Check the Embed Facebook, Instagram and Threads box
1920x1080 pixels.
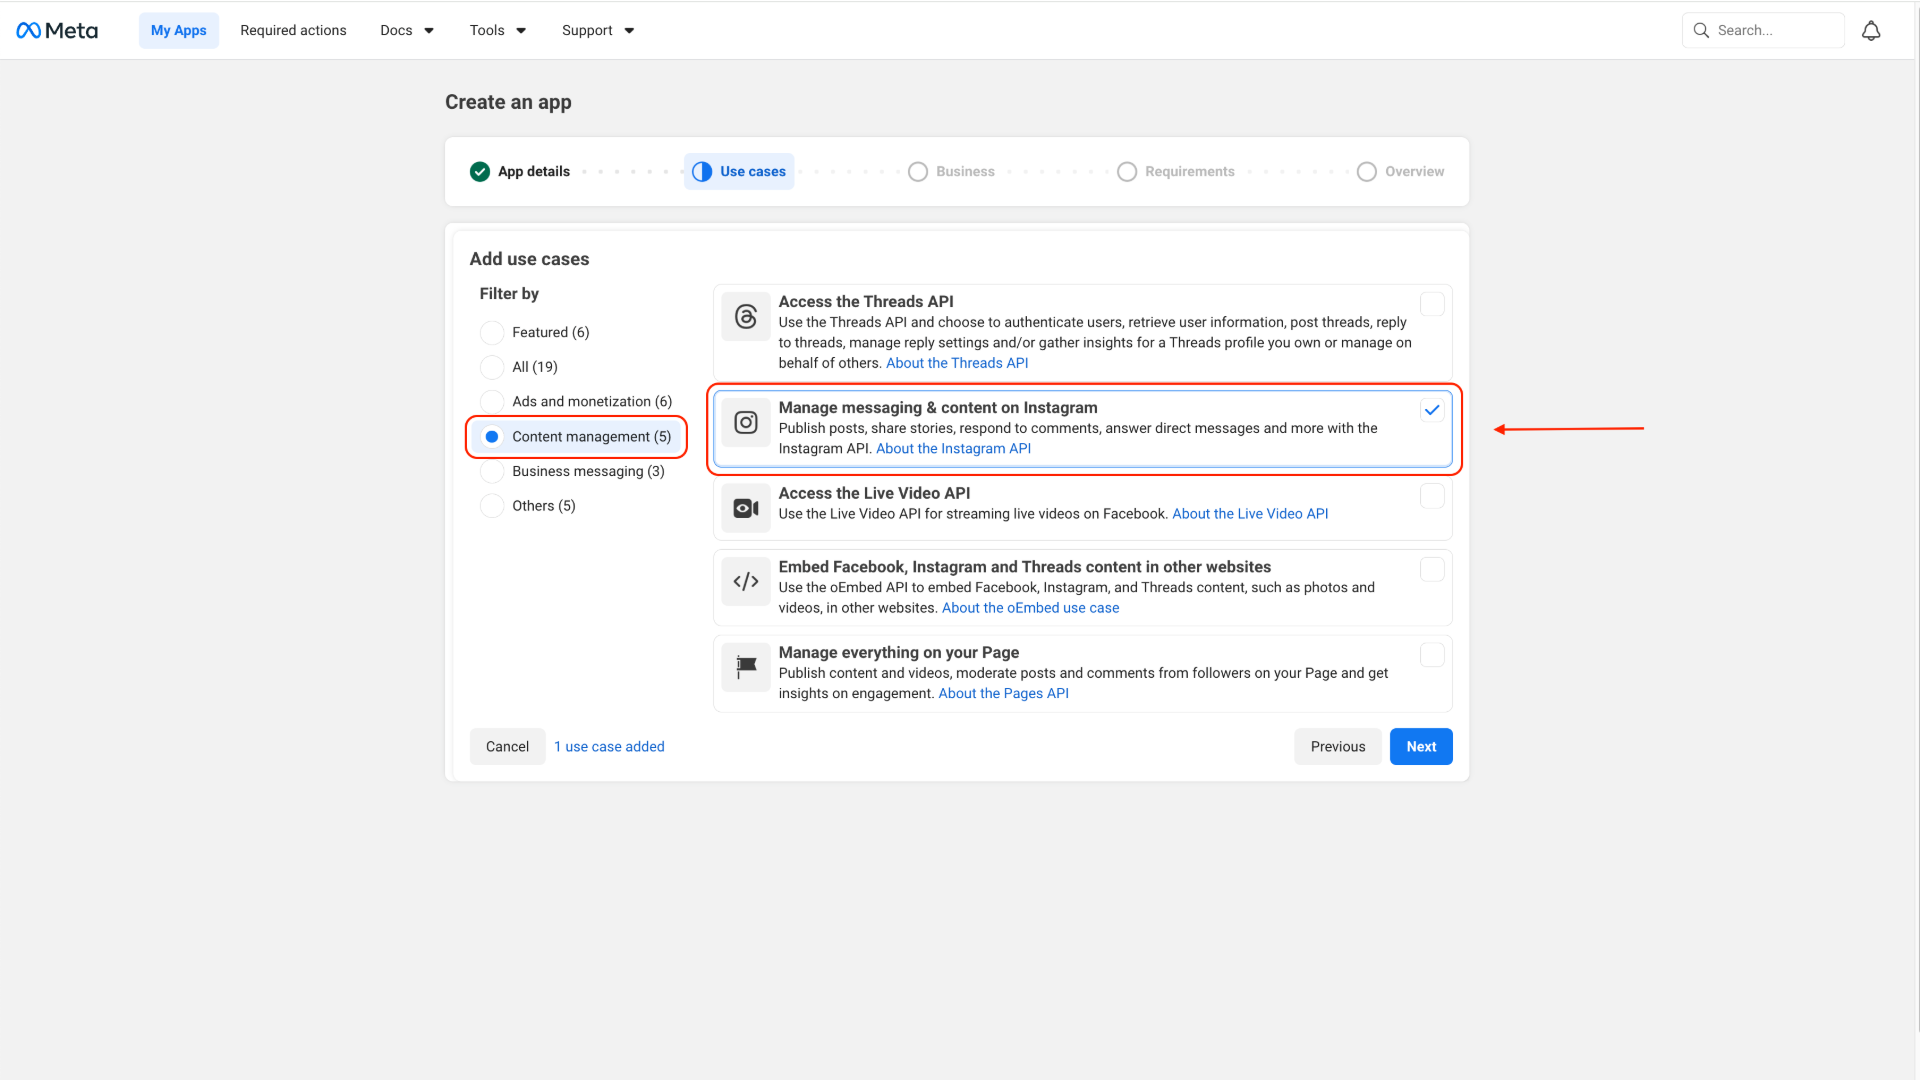(x=1432, y=569)
